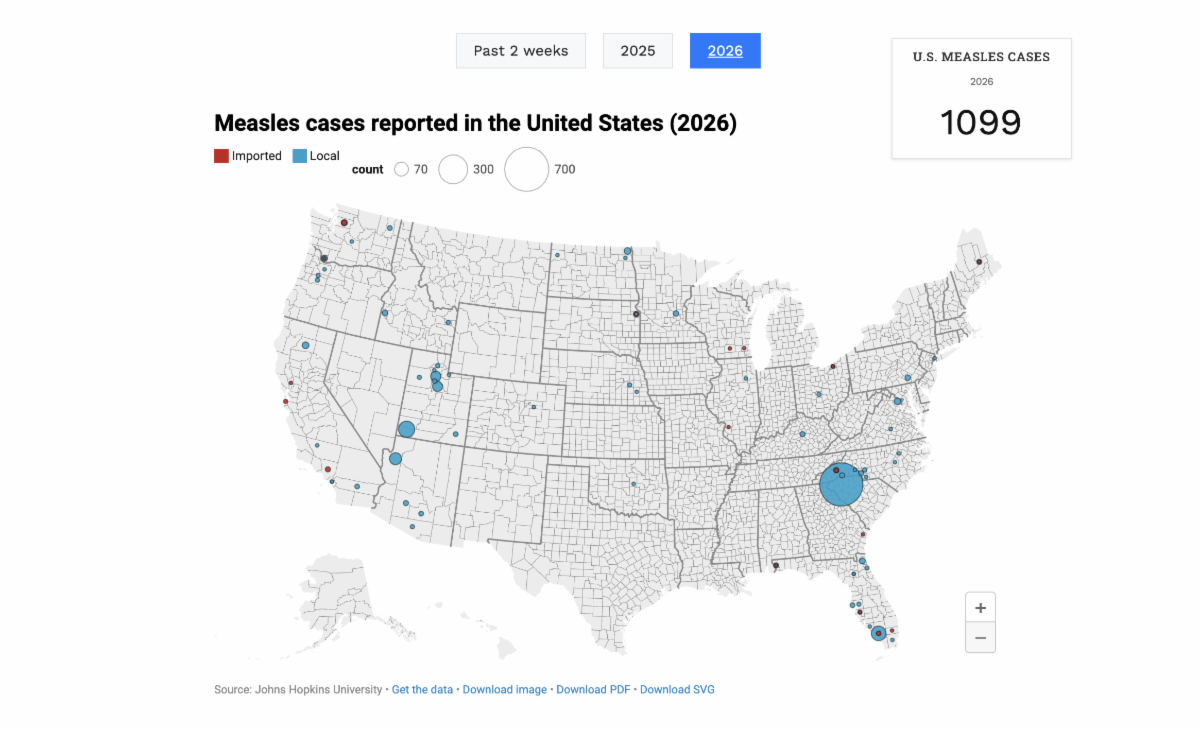Viewport: 1200px width, 730px height.
Task: Click the Download SVG link
Action: [x=677, y=690]
